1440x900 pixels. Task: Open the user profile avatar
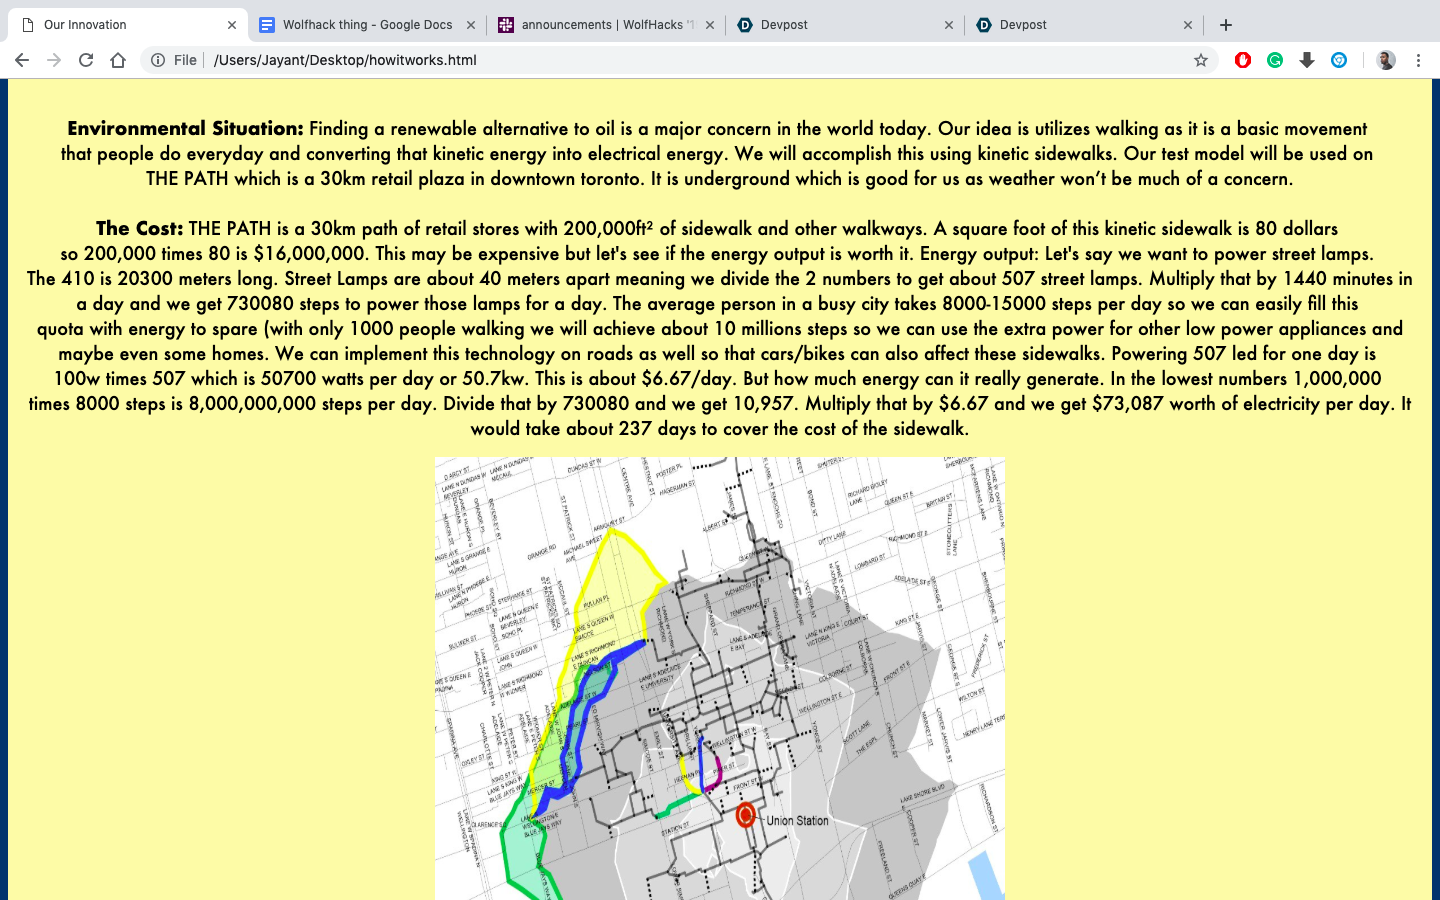click(x=1386, y=60)
